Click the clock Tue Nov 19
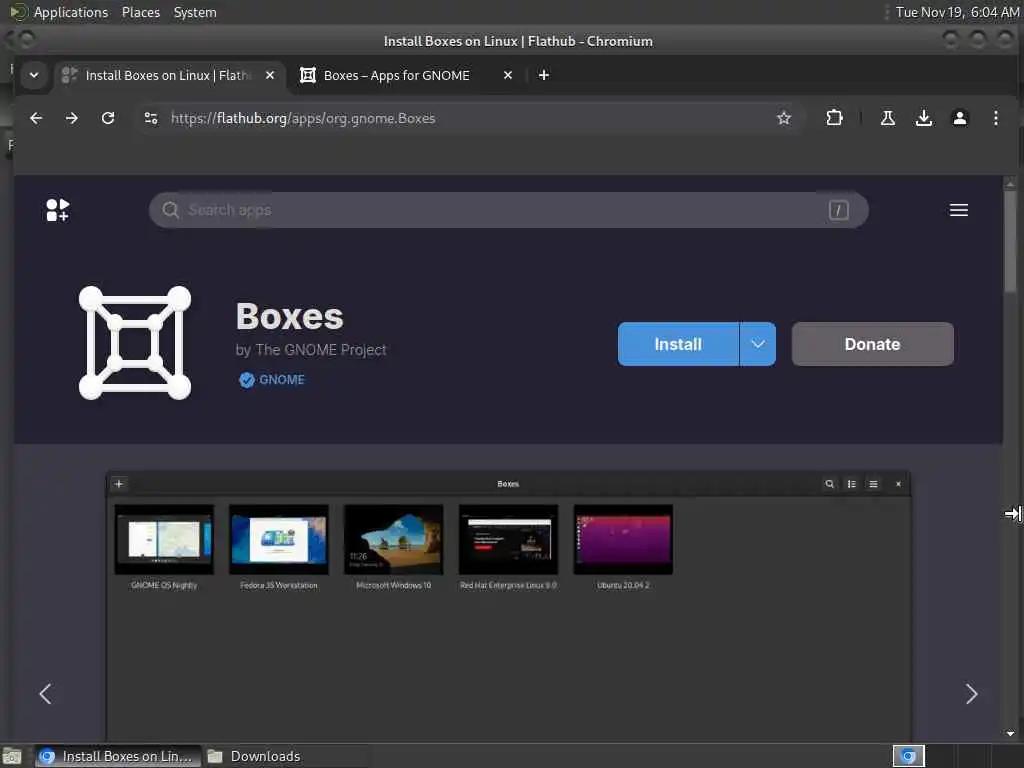Screen dimensions: 1024x768 click(x=957, y=12)
